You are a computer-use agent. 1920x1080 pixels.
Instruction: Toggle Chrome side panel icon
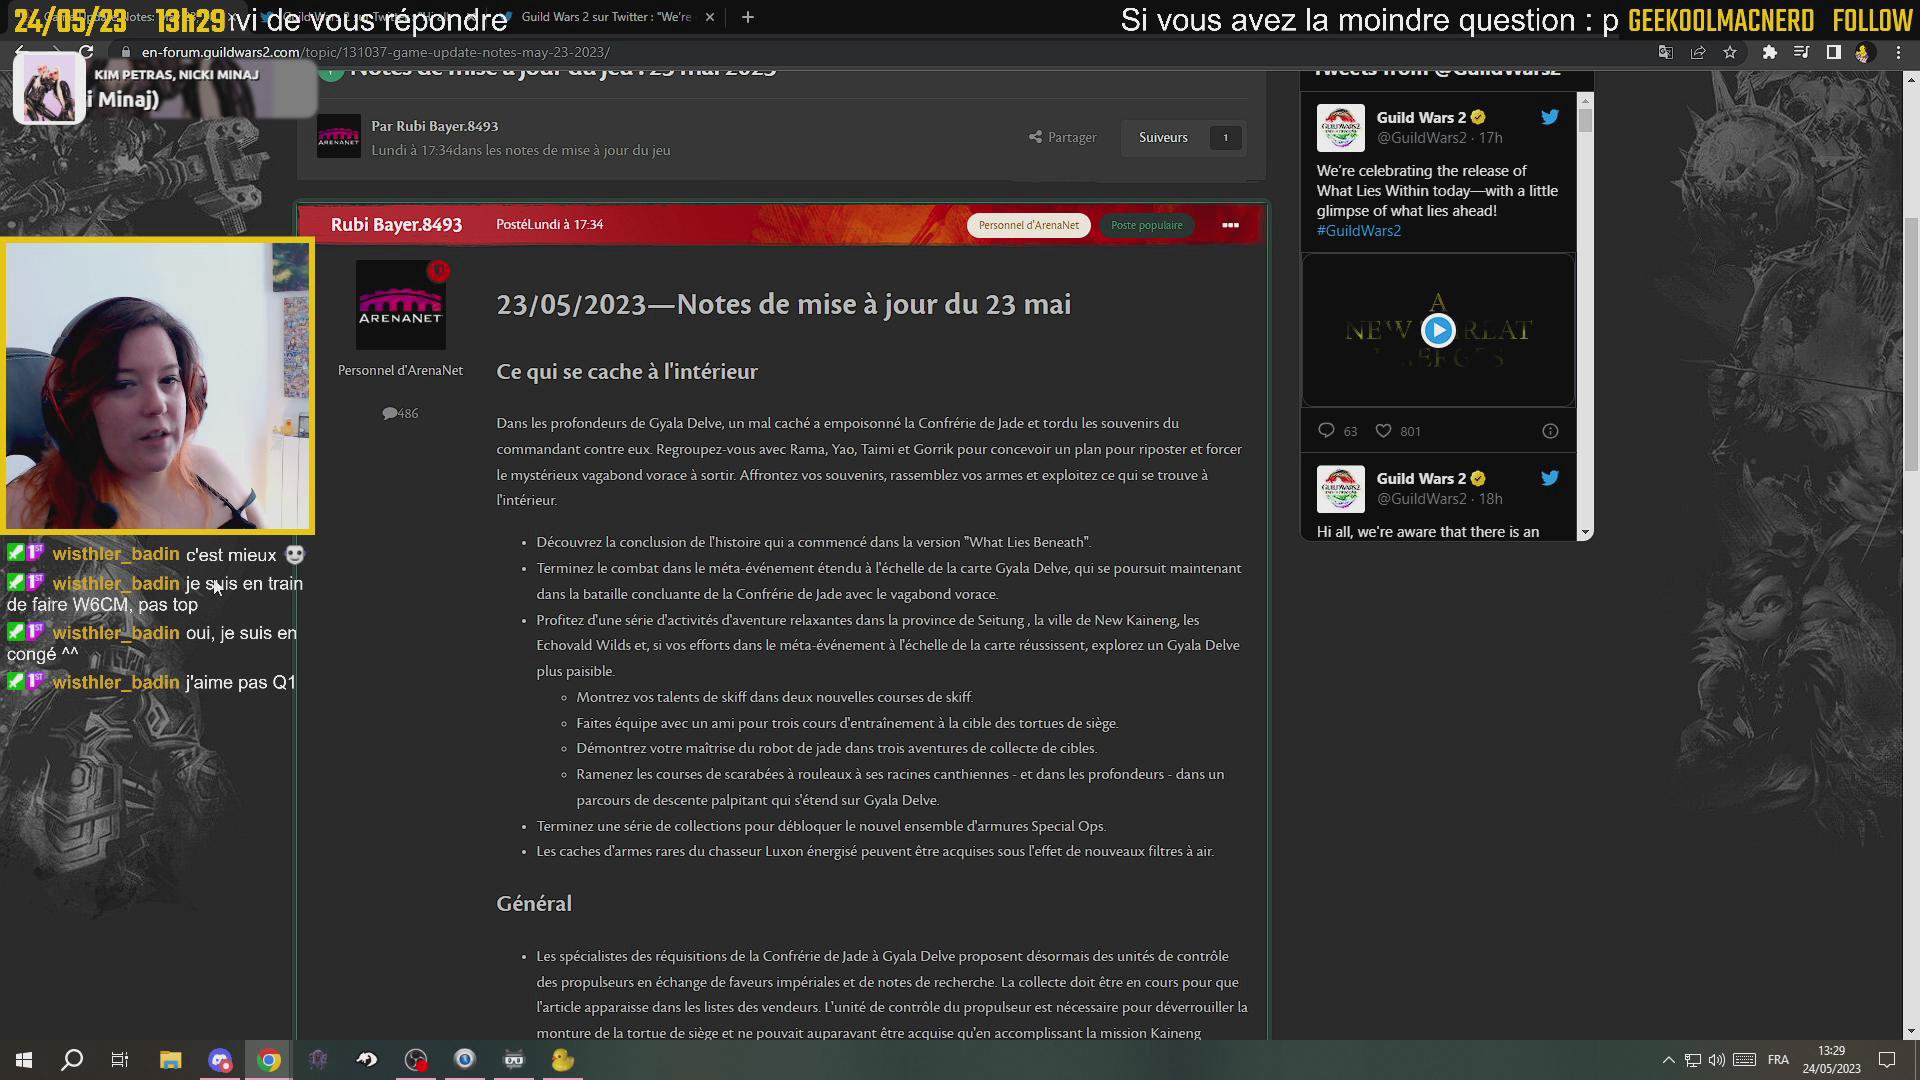[1833, 53]
